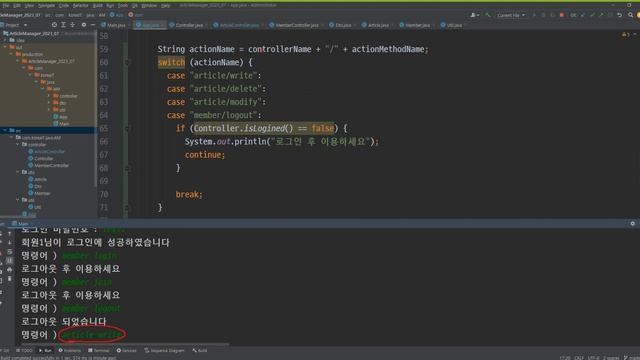This screenshot has height=360, width=640.
Task: Open the Services tool window
Action: pos(127,351)
